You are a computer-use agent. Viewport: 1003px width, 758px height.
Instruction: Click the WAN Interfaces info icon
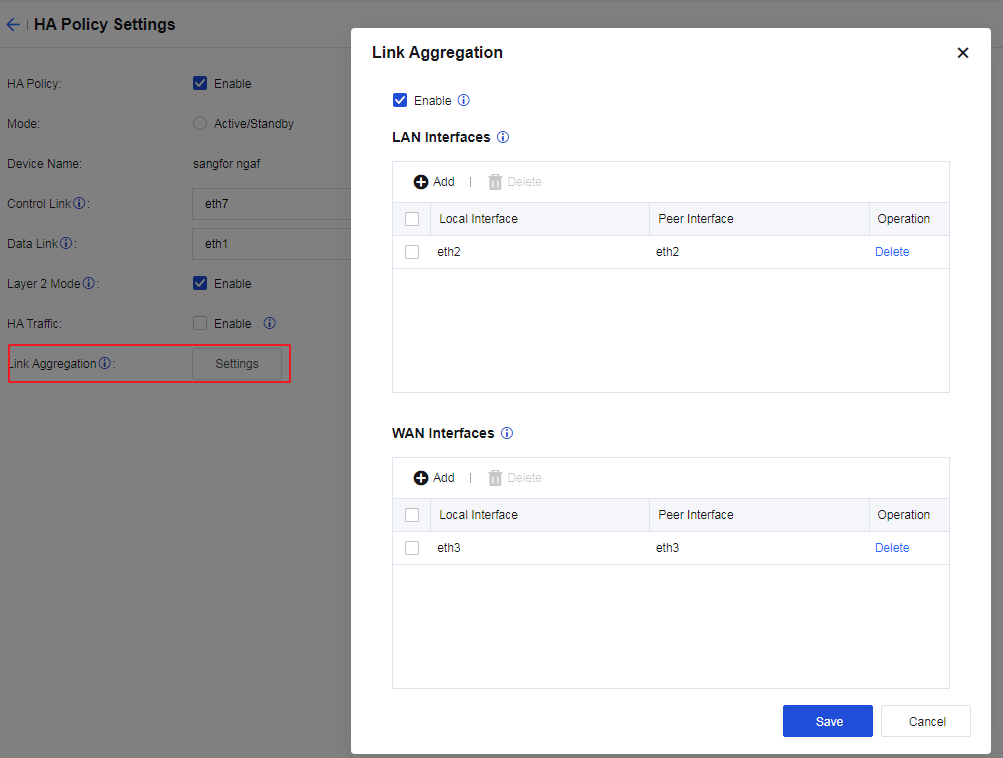[x=507, y=433]
